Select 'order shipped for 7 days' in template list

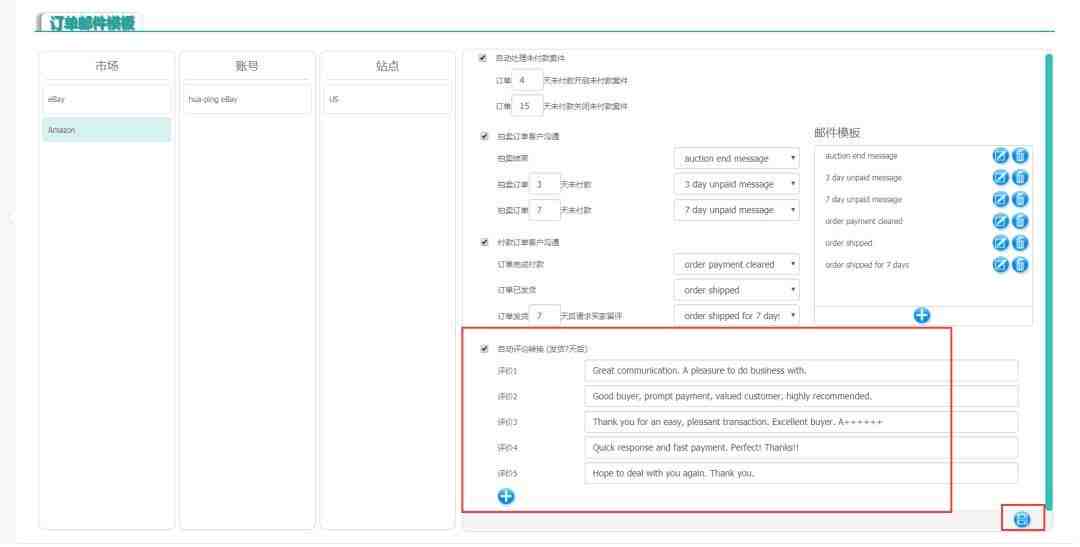point(866,265)
